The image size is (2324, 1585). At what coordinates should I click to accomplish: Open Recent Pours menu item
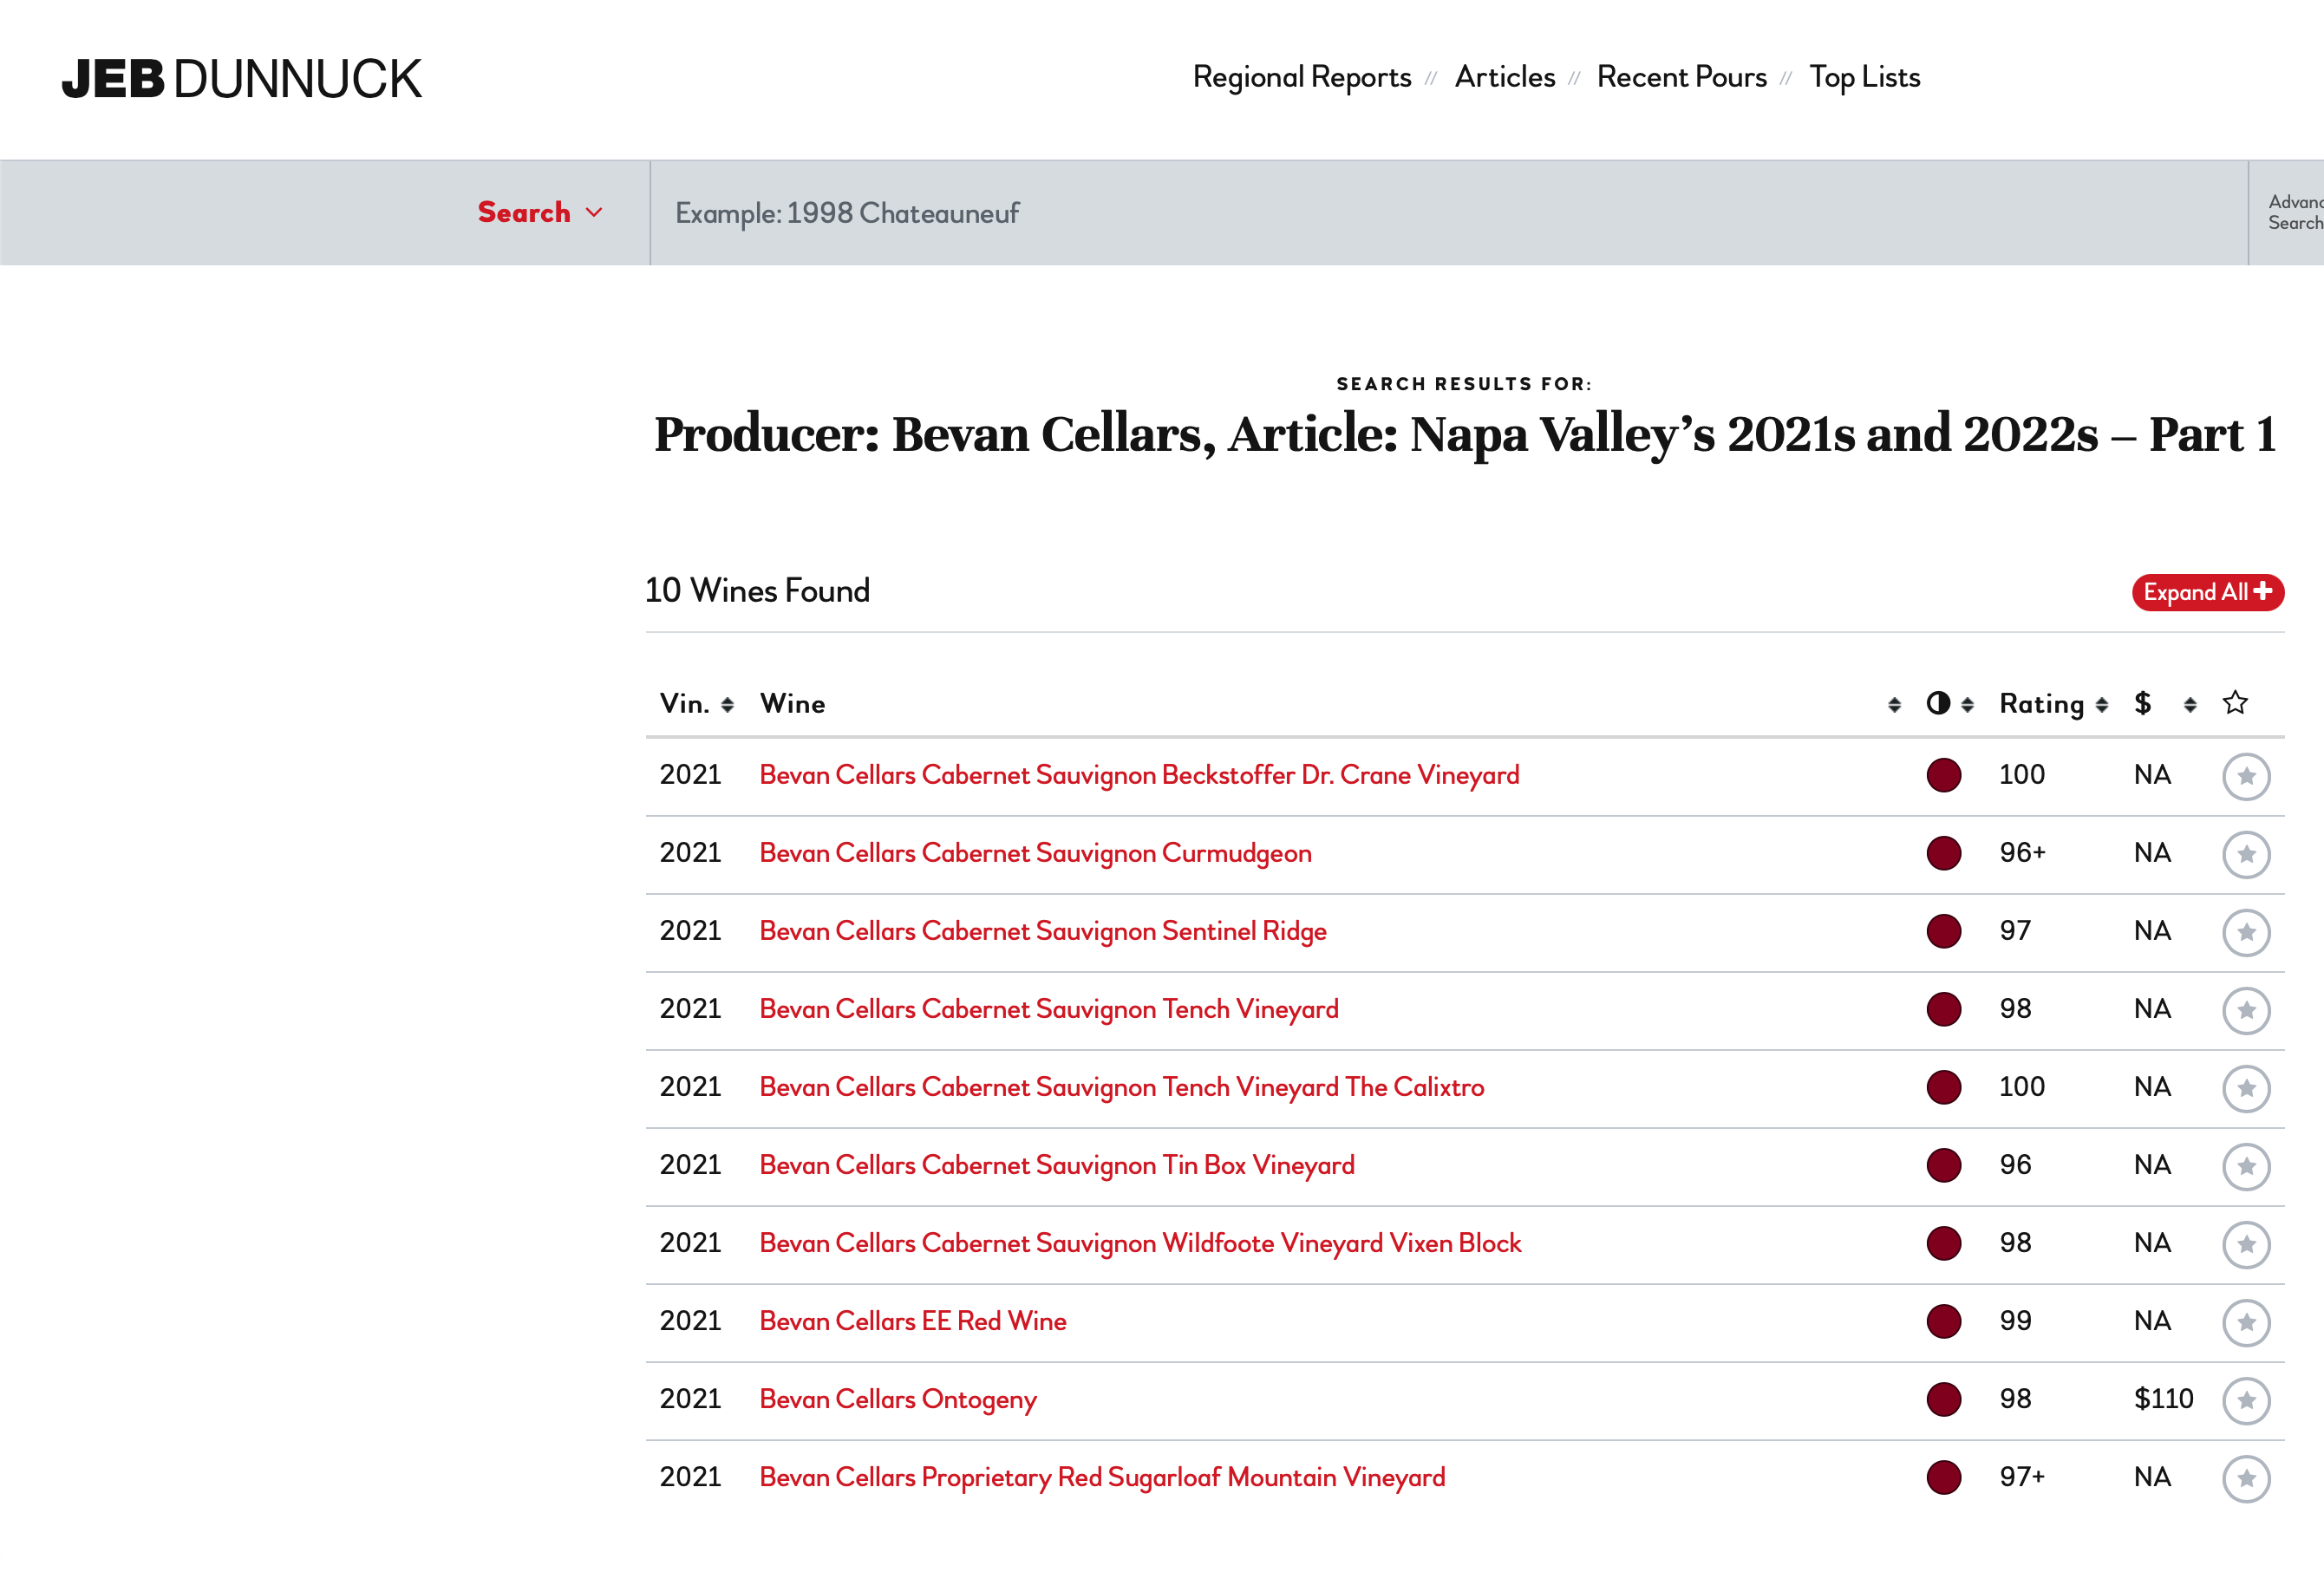point(1681,77)
